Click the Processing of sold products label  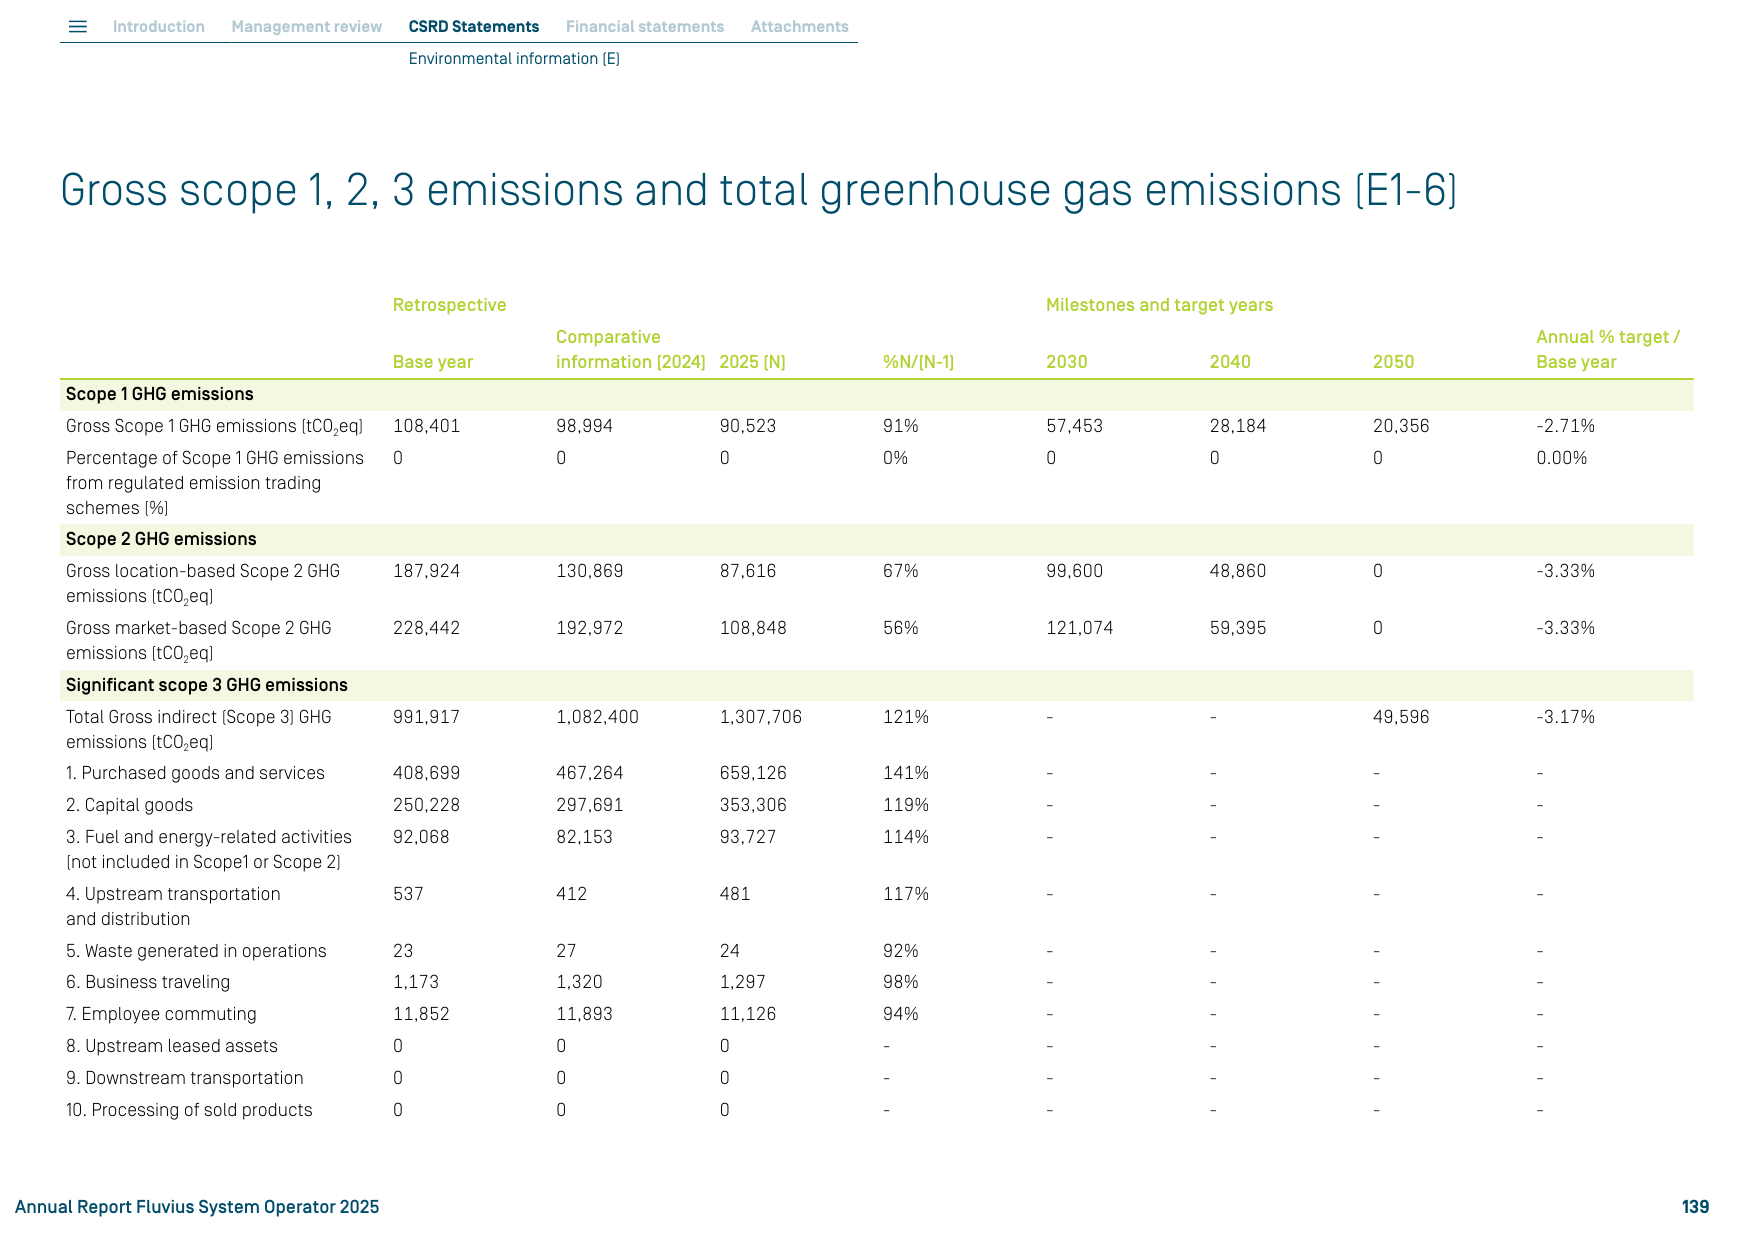[189, 1110]
